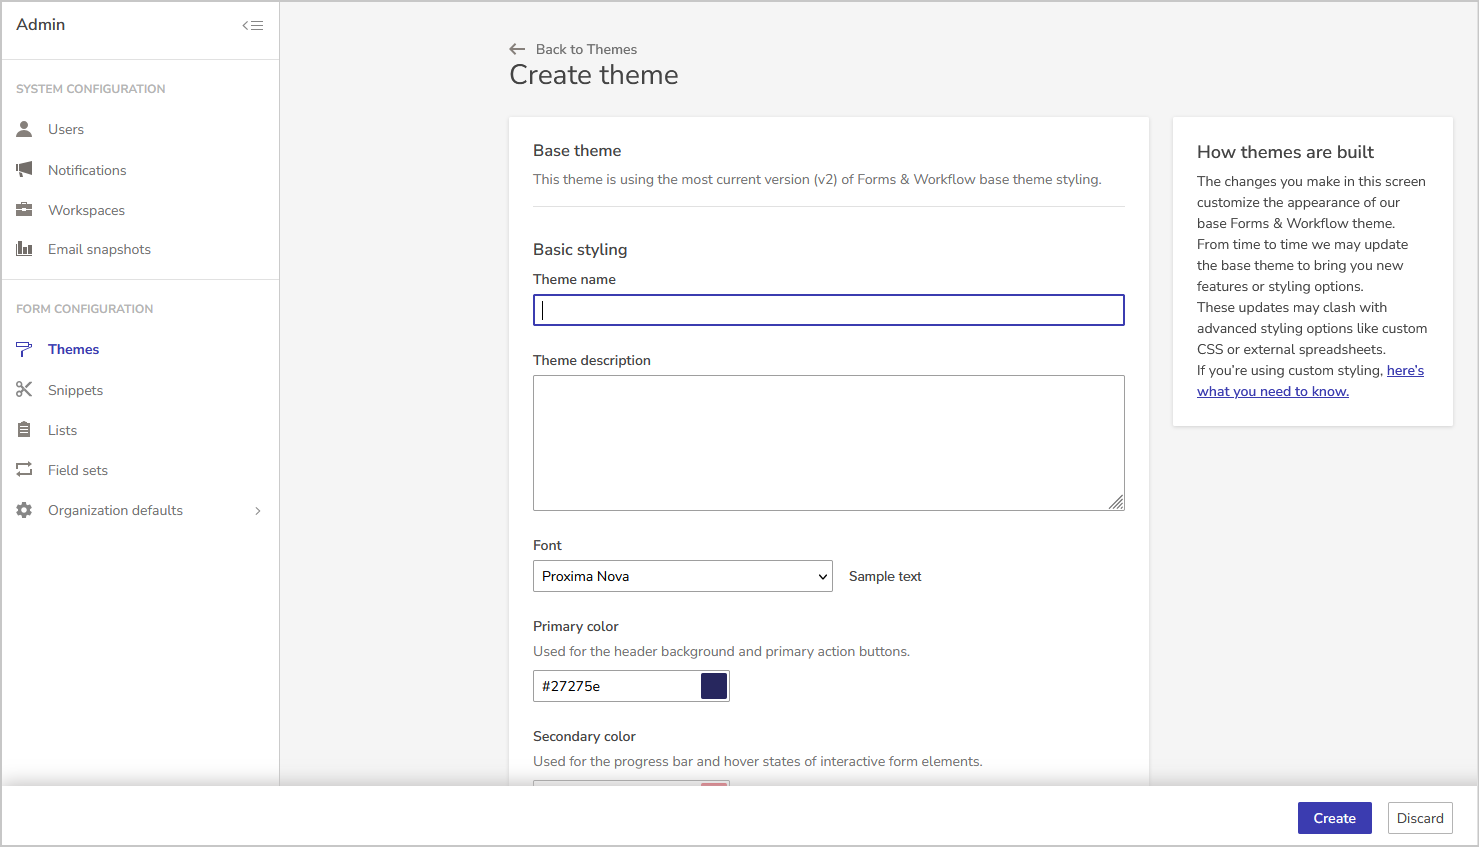Click the Snippets scissors icon
The width and height of the screenshot is (1479, 847).
coord(23,389)
